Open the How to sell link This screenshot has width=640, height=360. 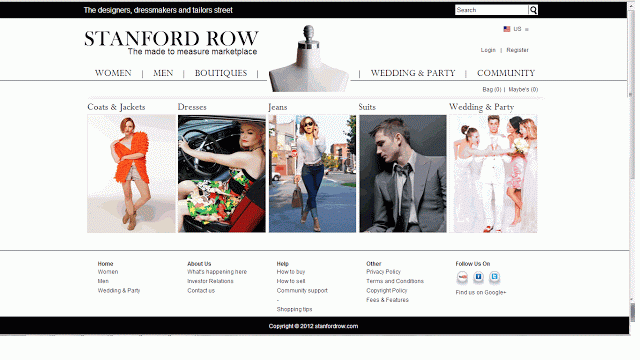[x=291, y=281]
